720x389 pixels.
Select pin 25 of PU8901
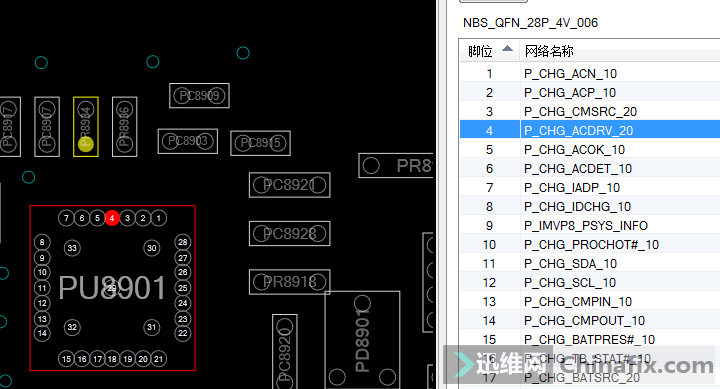tap(183, 288)
